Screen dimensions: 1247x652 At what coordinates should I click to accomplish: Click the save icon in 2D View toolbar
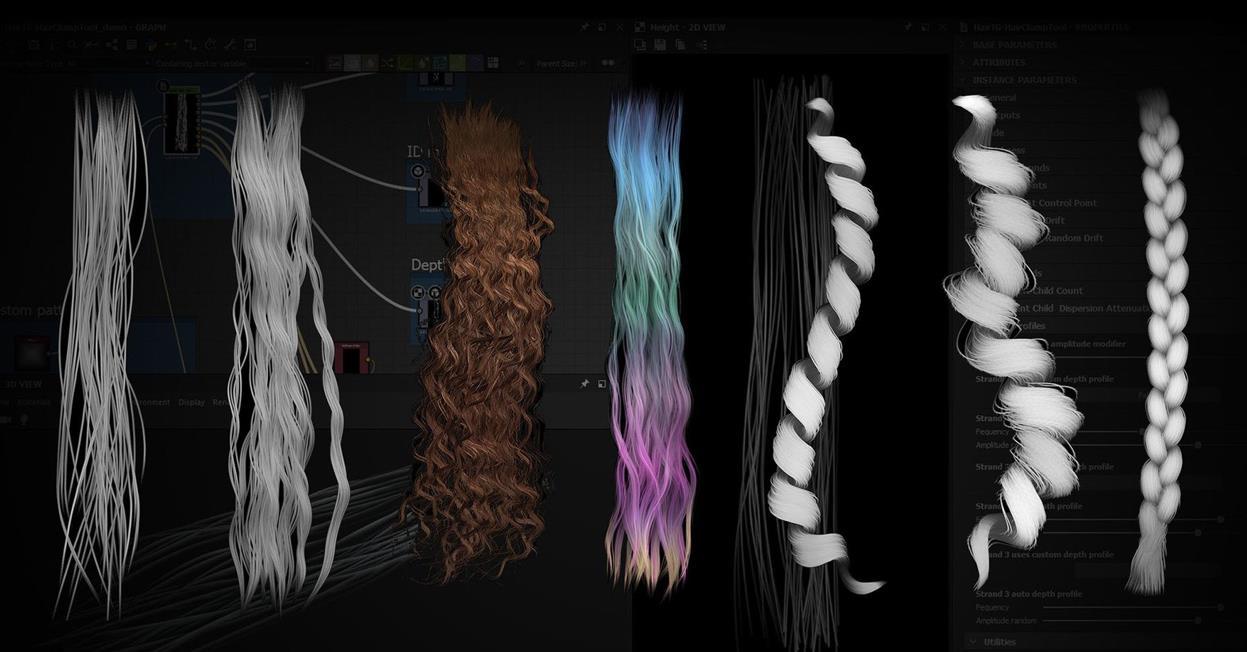point(662,45)
